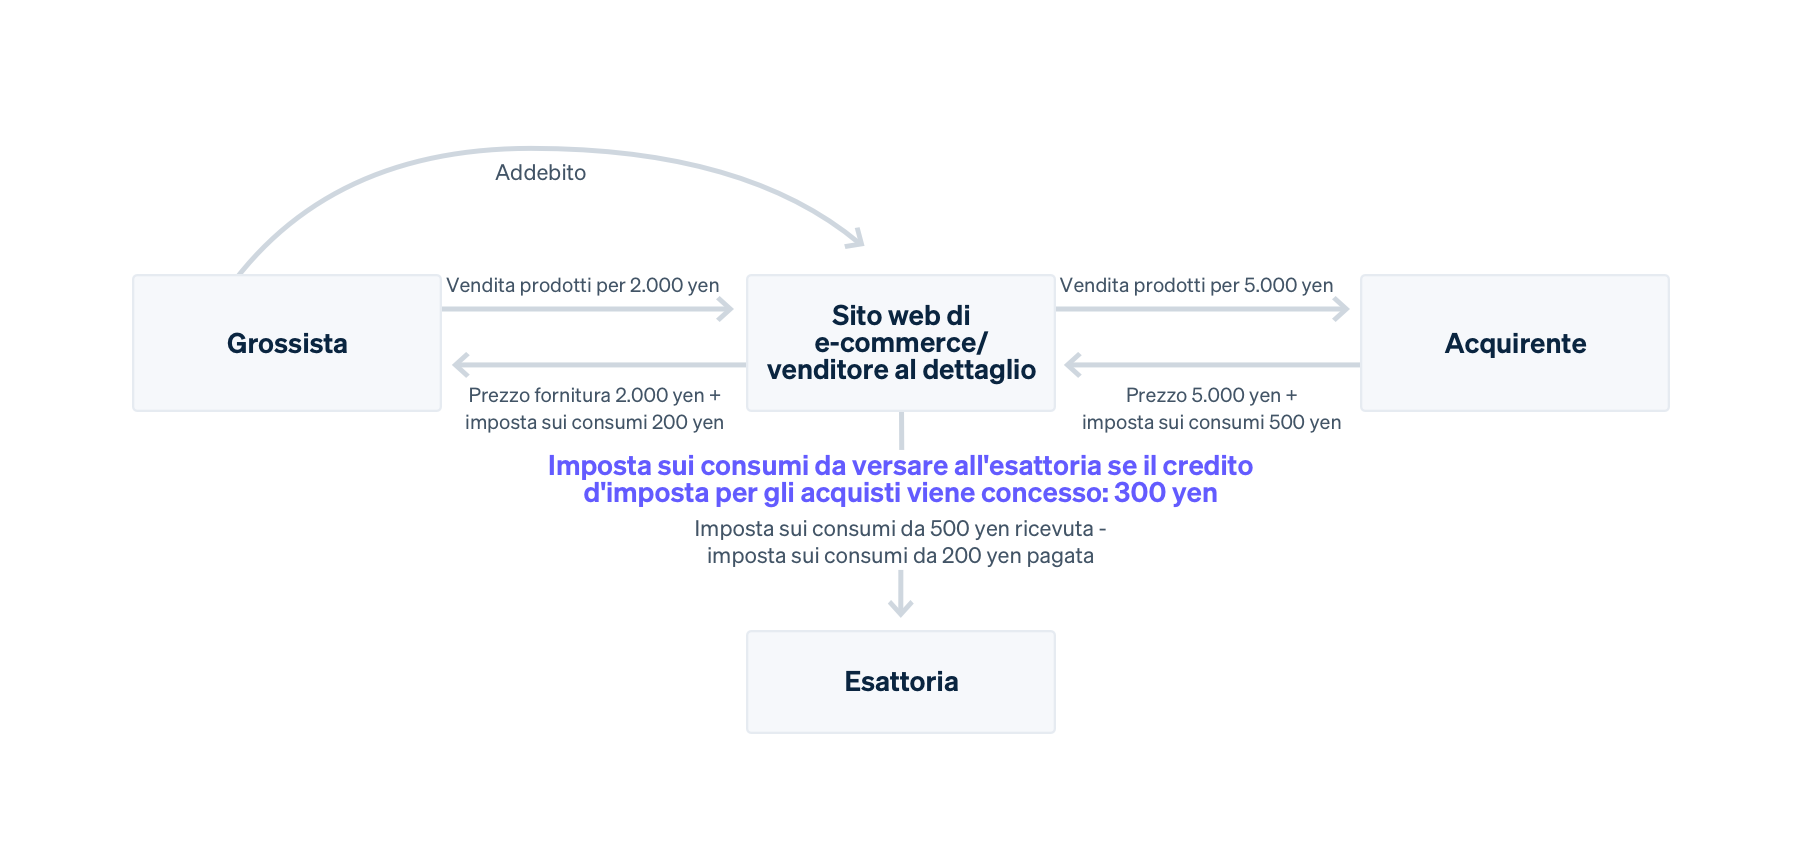The image size is (1800, 852).
Task: Click the left arrow pointing back to Grossista
Action: [598, 365]
